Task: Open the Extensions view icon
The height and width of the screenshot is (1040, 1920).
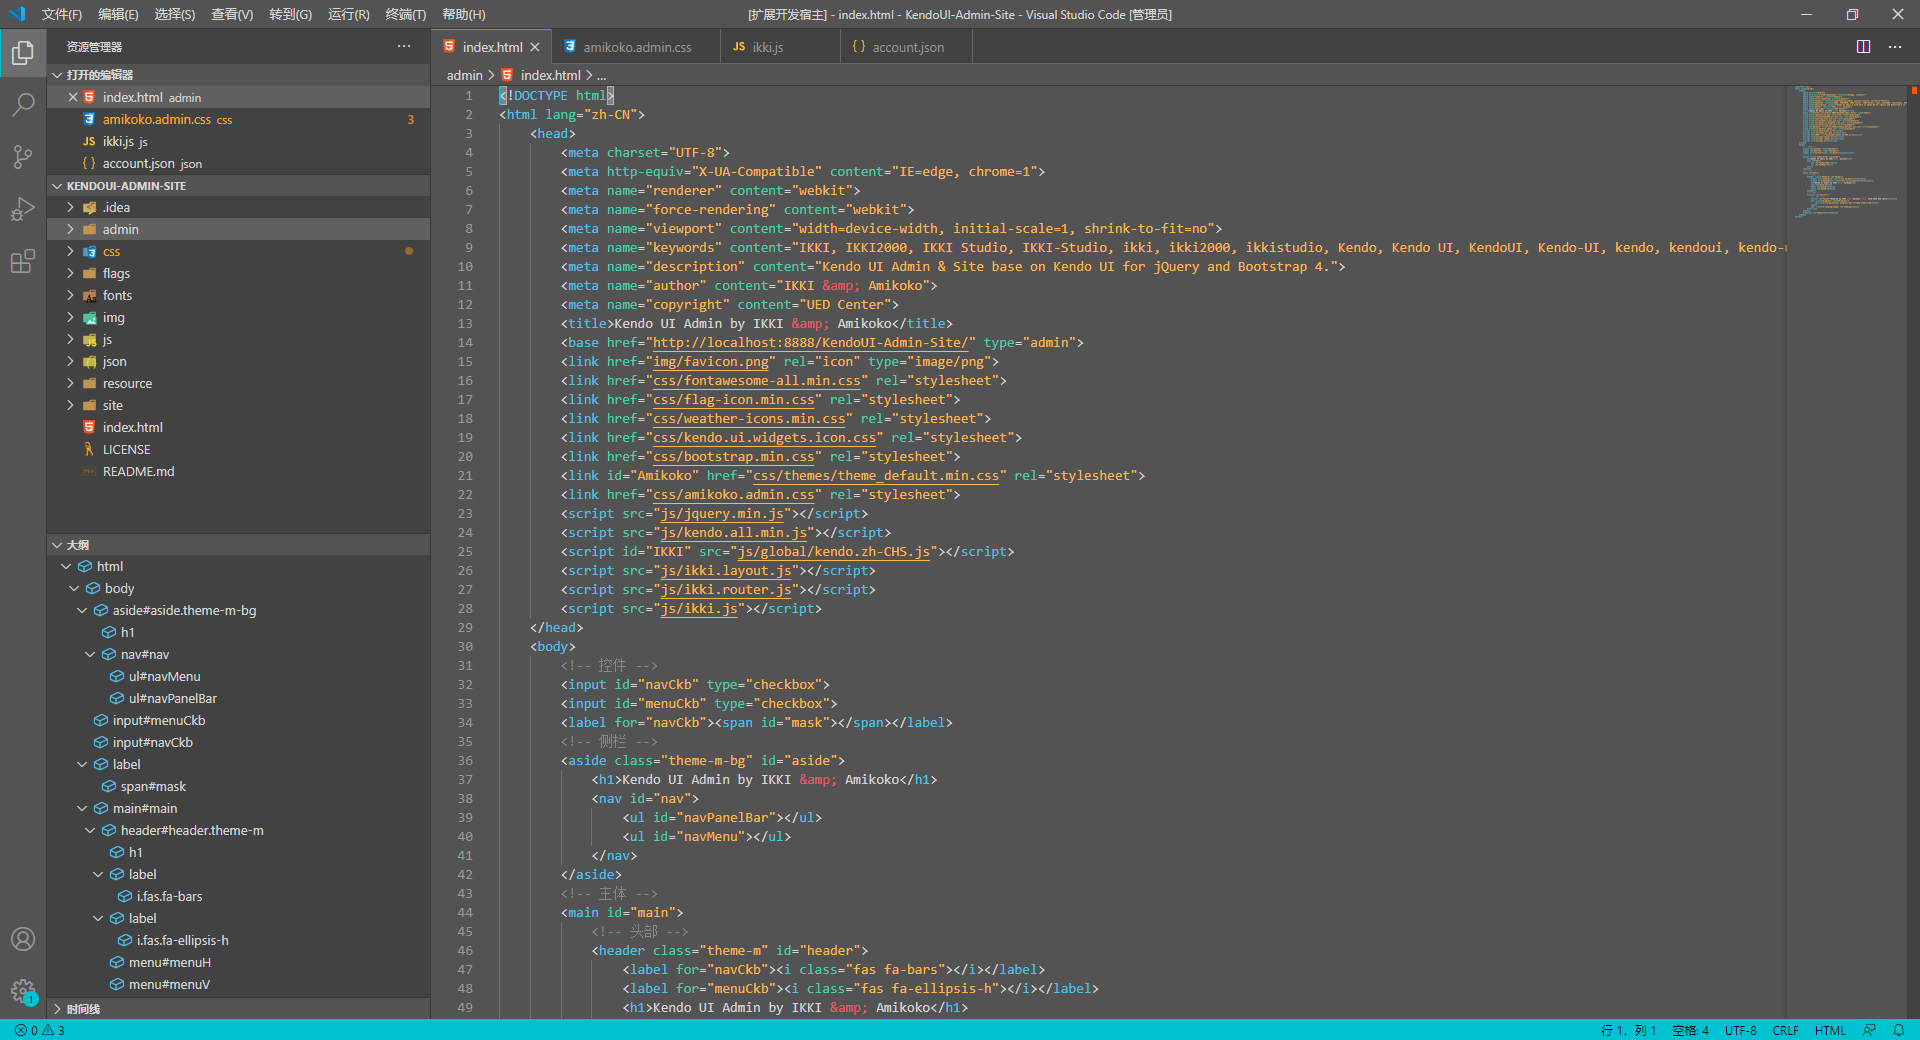Action: 23,262
